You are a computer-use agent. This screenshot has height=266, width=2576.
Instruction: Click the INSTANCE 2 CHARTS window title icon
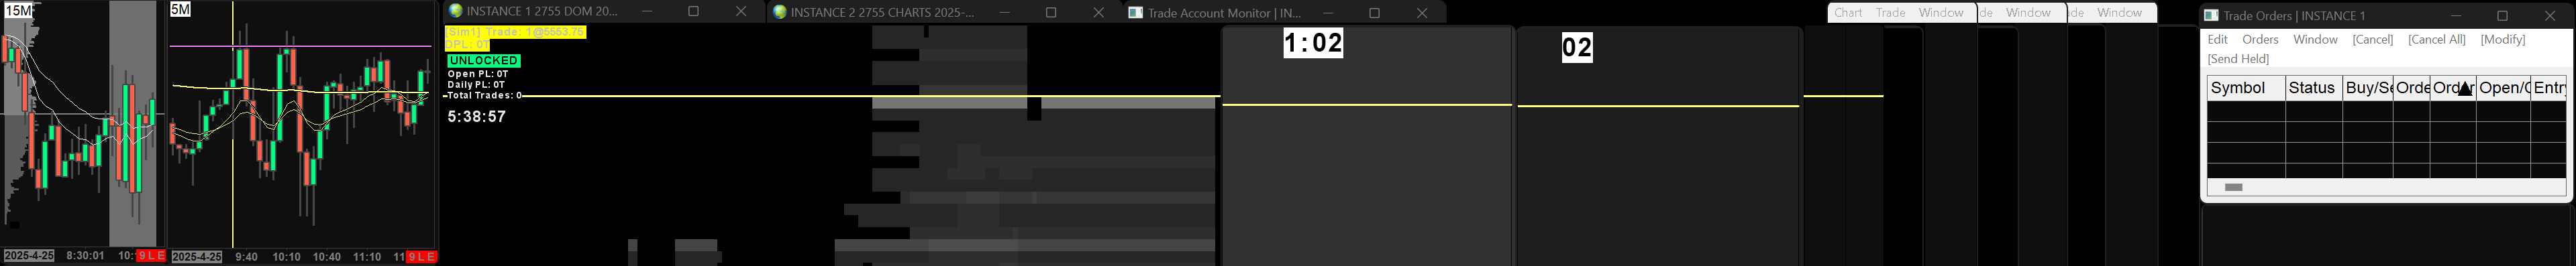pos(780,12)
